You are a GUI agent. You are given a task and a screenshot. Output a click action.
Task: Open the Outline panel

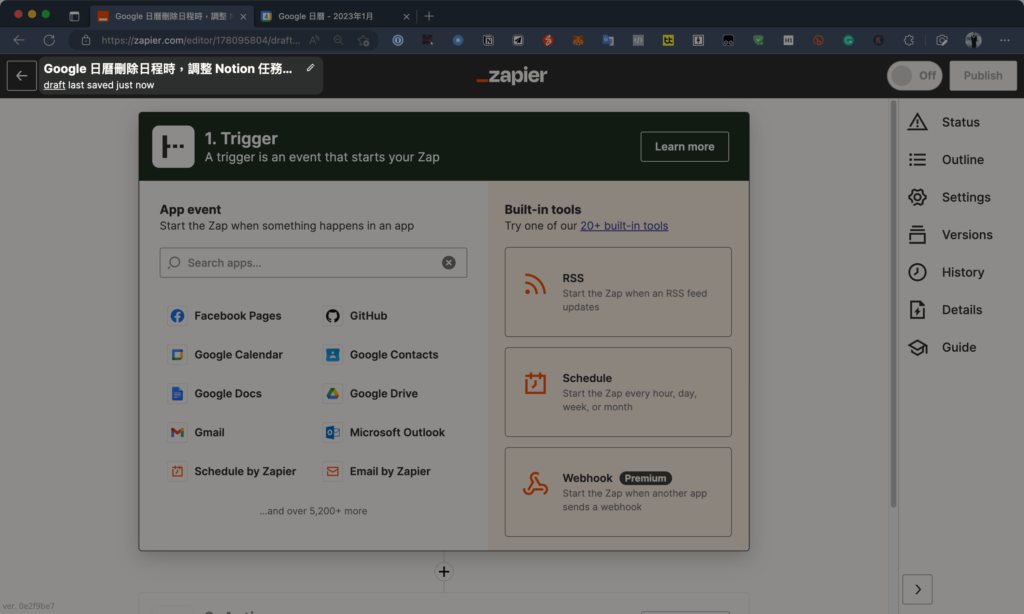(946, 159)
